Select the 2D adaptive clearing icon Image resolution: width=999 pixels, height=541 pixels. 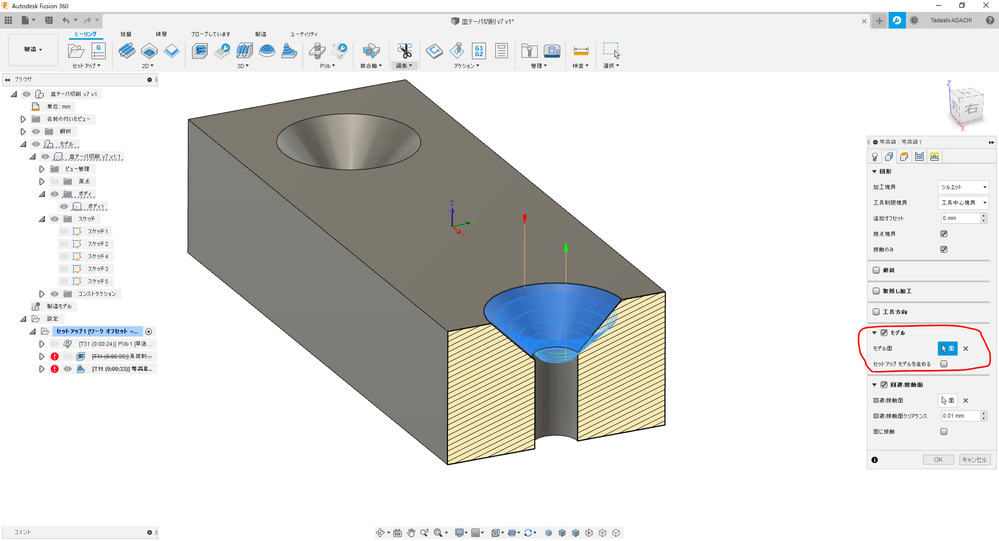127,51
